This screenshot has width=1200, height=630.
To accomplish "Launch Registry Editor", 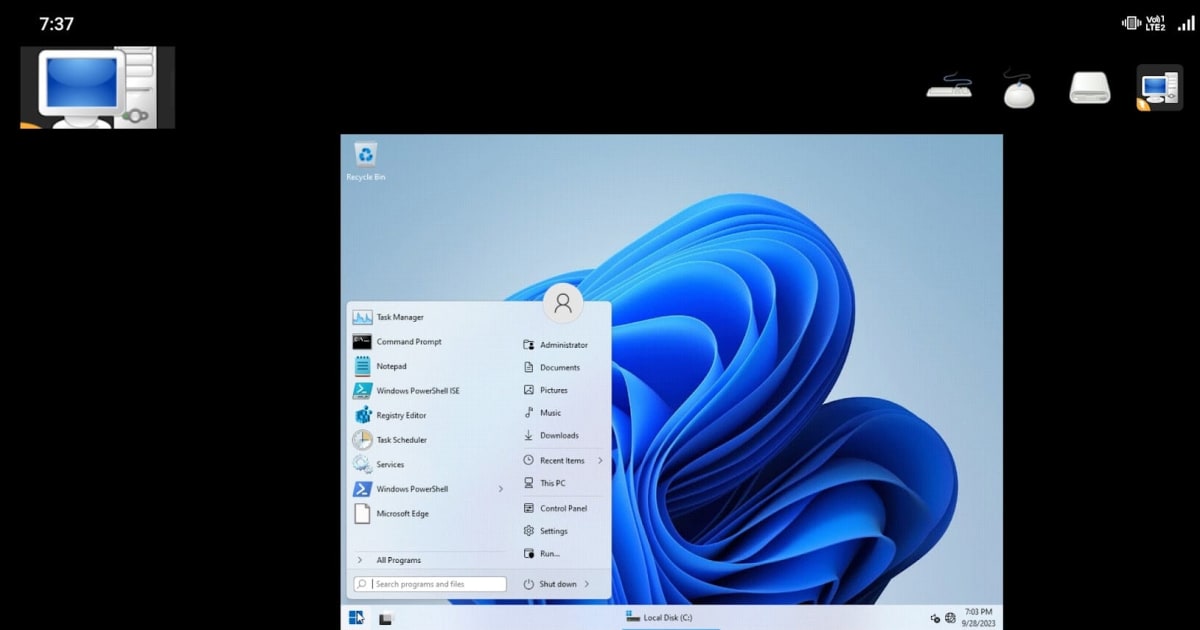I will (401, 414).
